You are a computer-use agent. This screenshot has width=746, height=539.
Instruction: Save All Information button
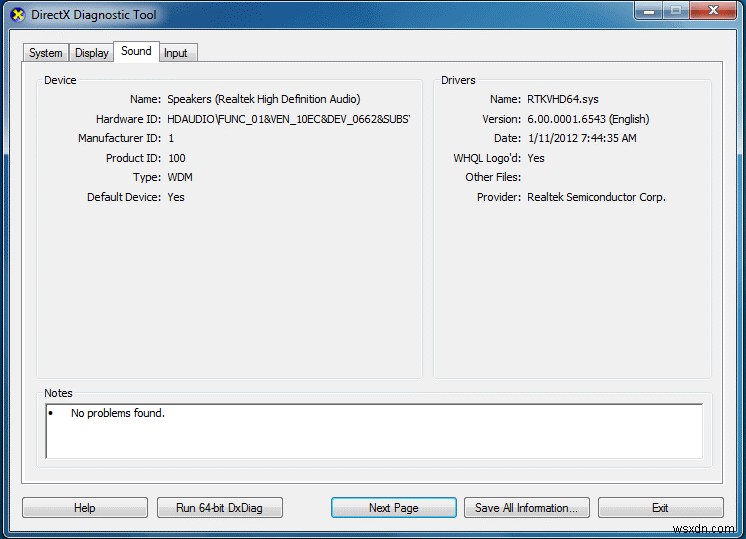pos(527,508)
